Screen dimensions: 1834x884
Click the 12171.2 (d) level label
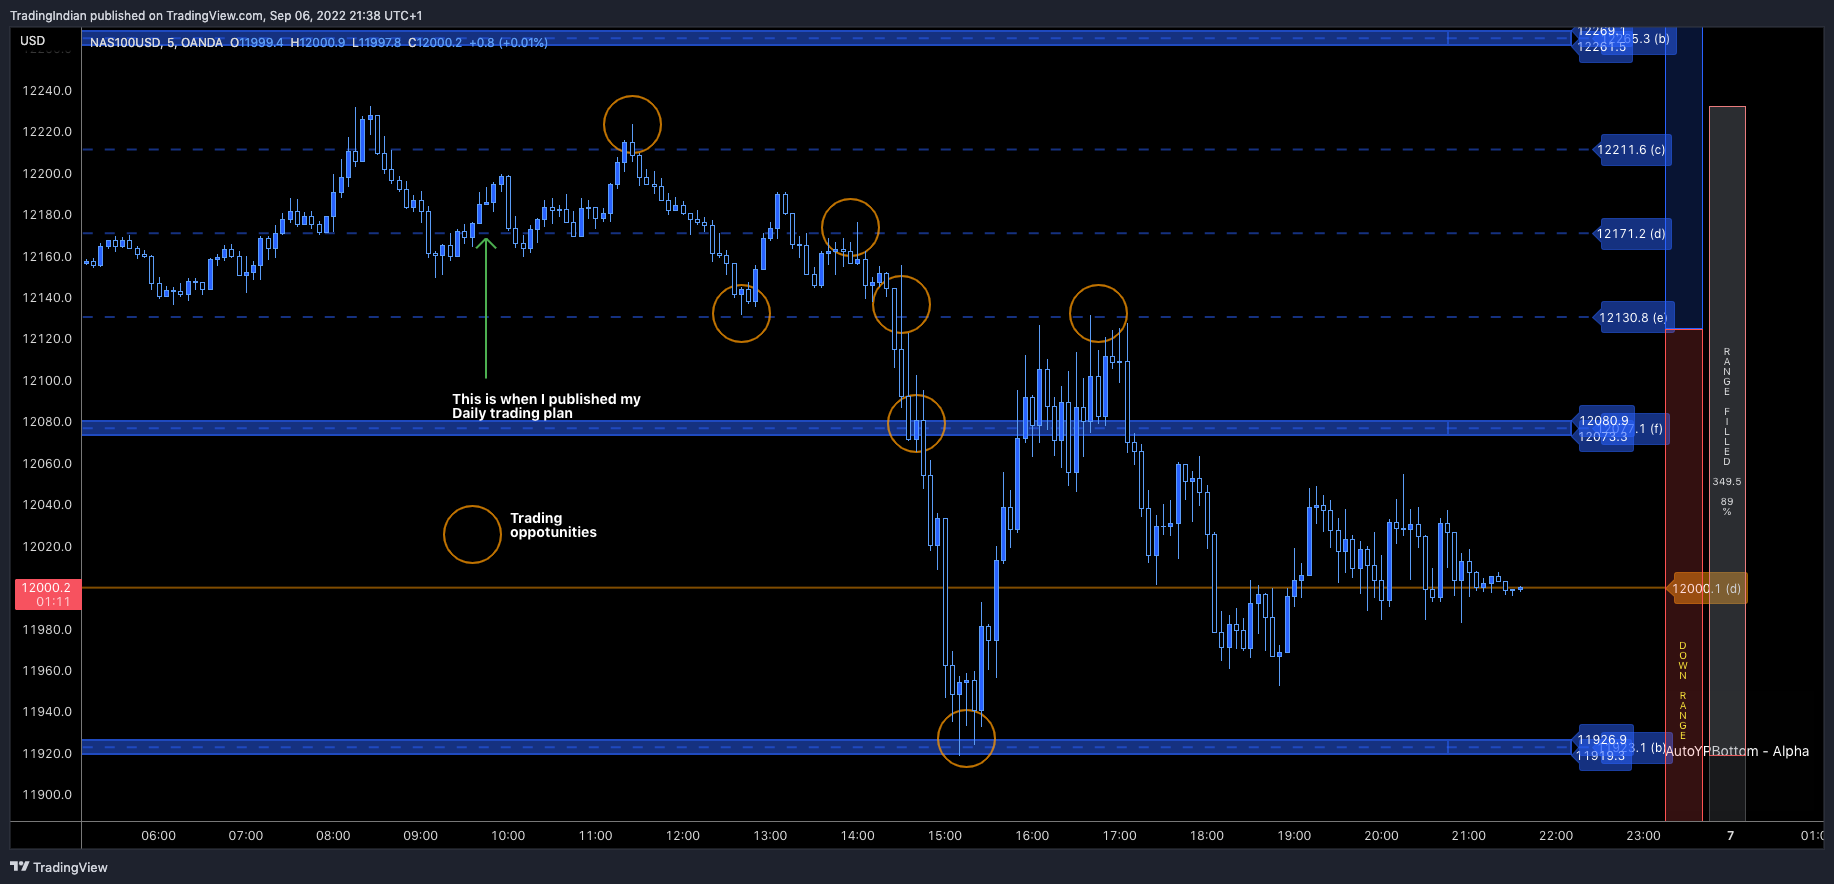pyautogui.click(x=1631, y=234)
